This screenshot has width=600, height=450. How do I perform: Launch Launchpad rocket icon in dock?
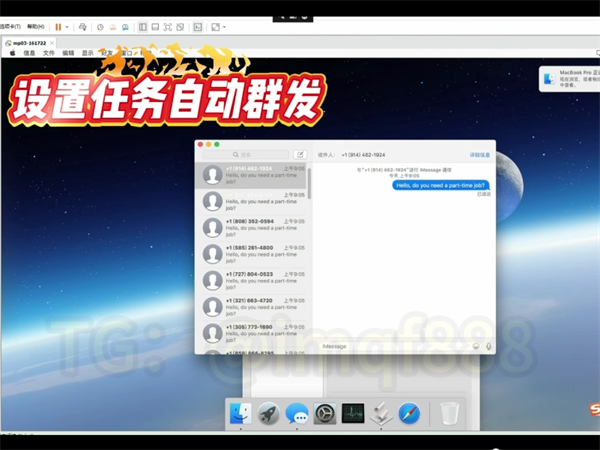pyautogui.click(x=268, y=413)
